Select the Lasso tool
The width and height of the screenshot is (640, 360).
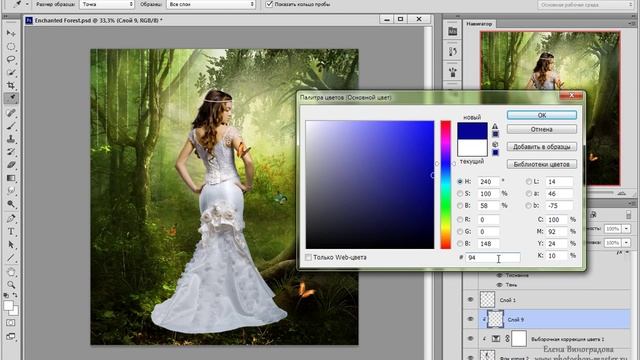(11, 59)
